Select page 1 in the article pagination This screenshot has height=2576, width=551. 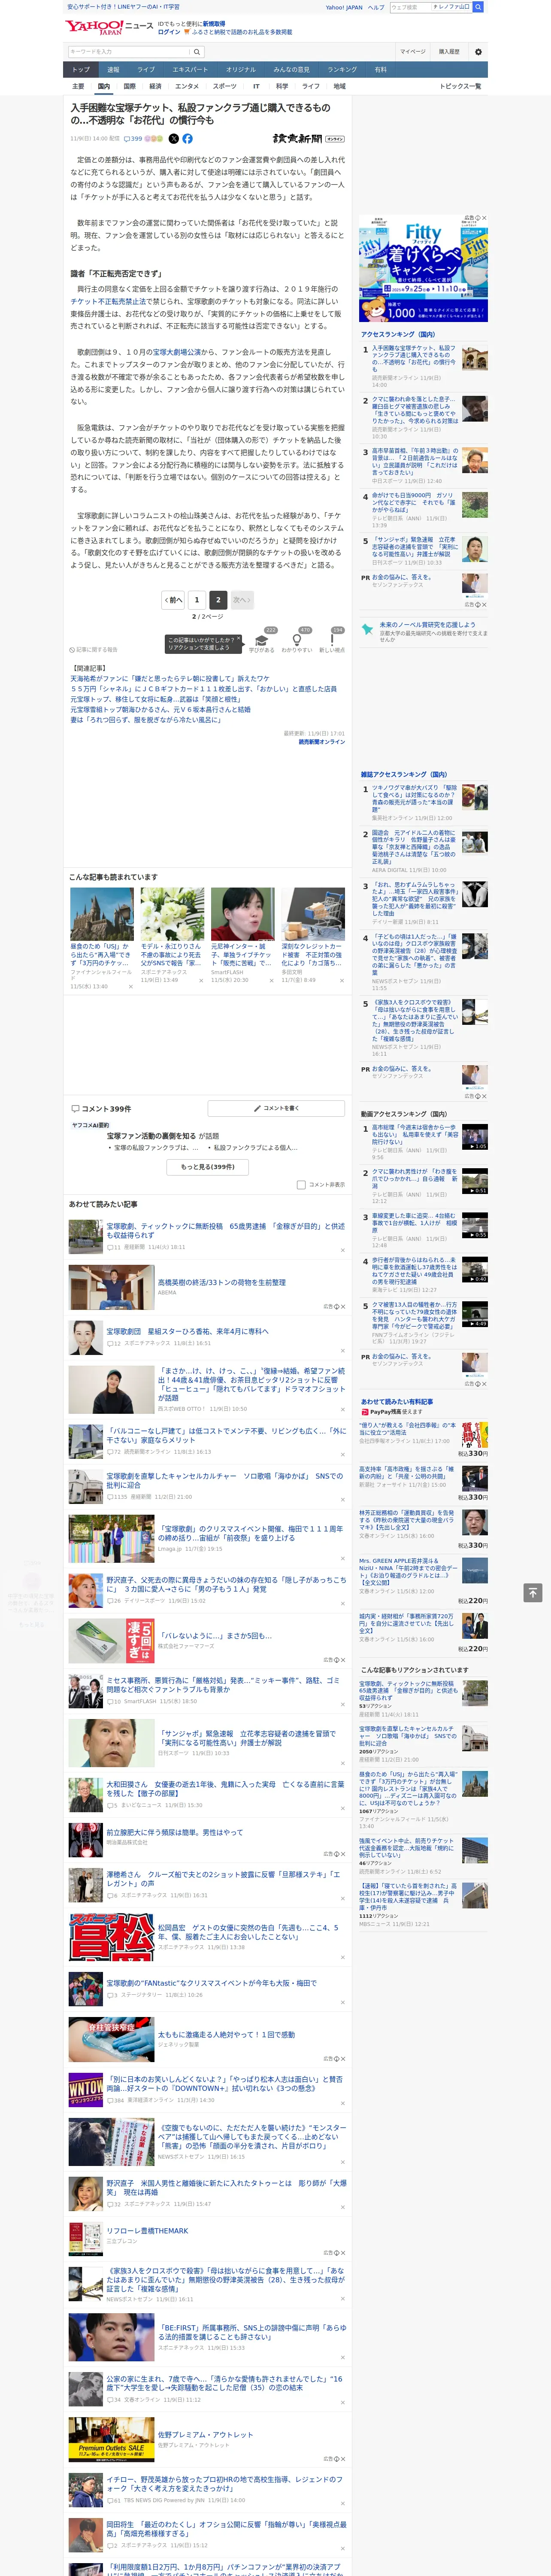coord(197,600)
